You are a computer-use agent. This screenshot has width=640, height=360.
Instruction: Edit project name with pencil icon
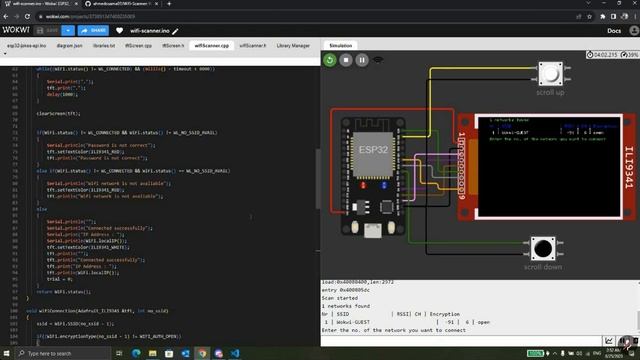pos(176,31)
